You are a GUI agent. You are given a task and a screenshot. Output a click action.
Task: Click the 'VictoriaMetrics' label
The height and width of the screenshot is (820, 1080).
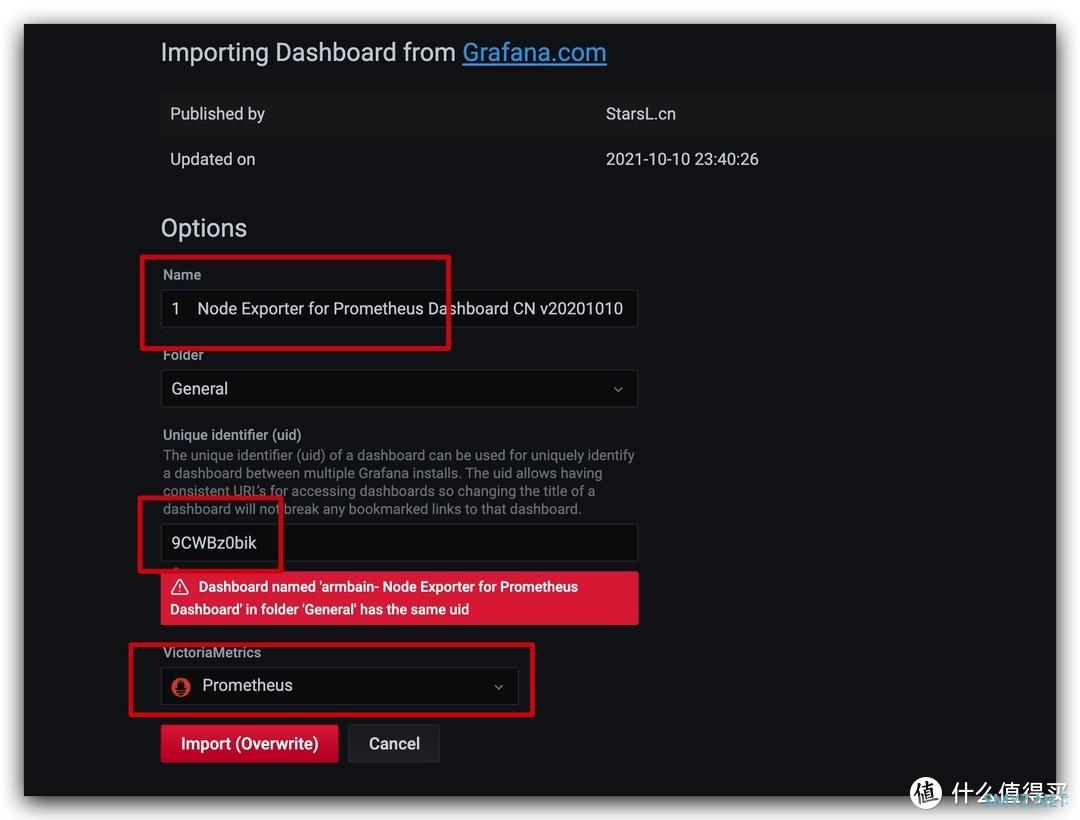[x=212, y=653]
